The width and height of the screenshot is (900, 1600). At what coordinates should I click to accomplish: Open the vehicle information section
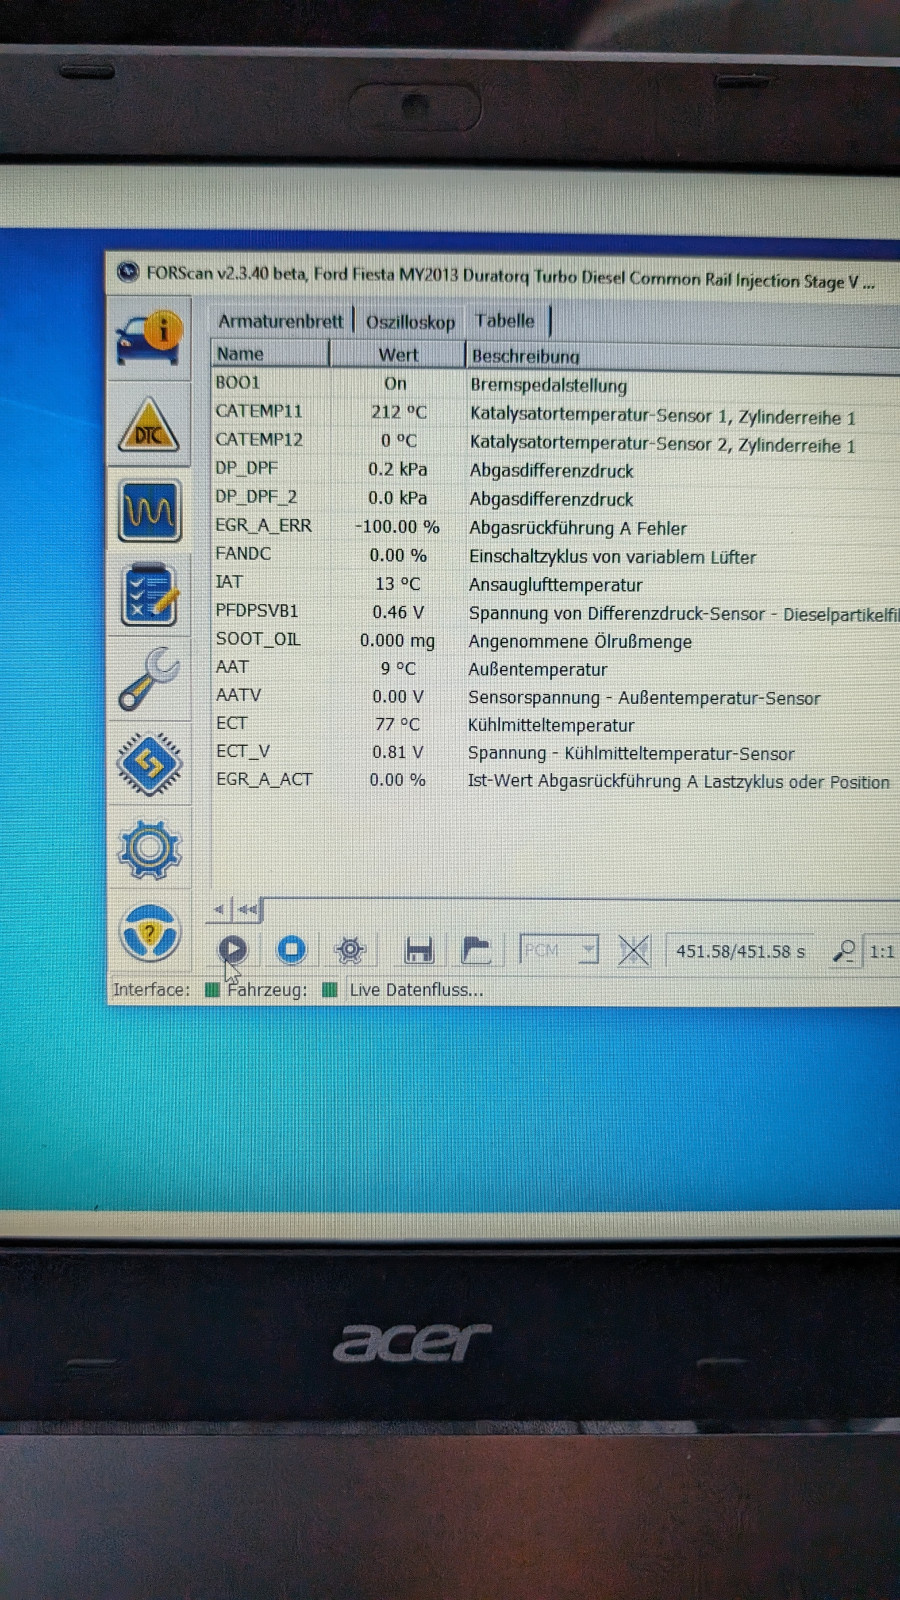pos(149,338)
